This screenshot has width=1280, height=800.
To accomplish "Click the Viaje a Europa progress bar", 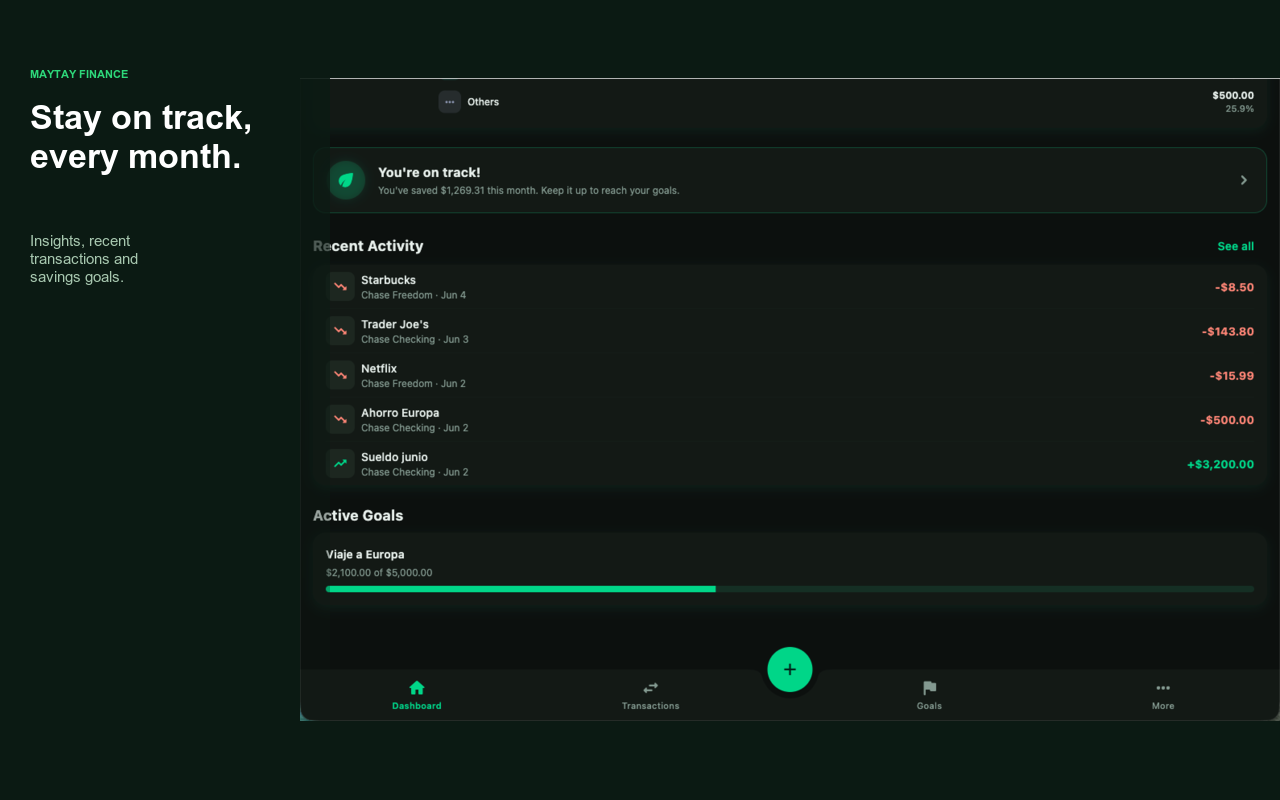I will coord(790,589).
